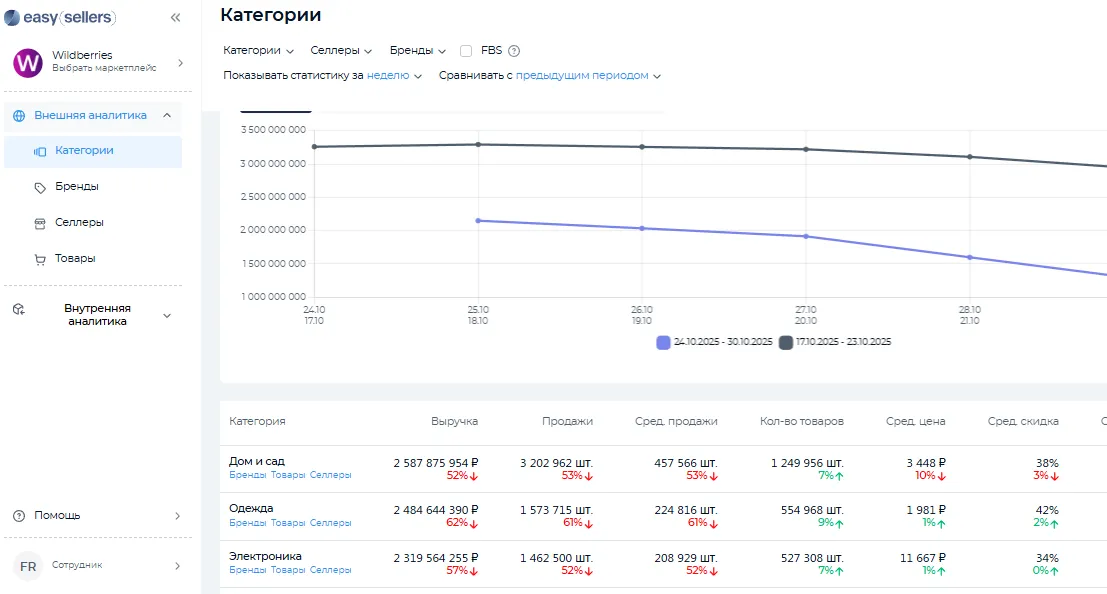This screenshot has height=594, width=1107.
Task: Open the Сотрудник profile menu
Action: 97,565
